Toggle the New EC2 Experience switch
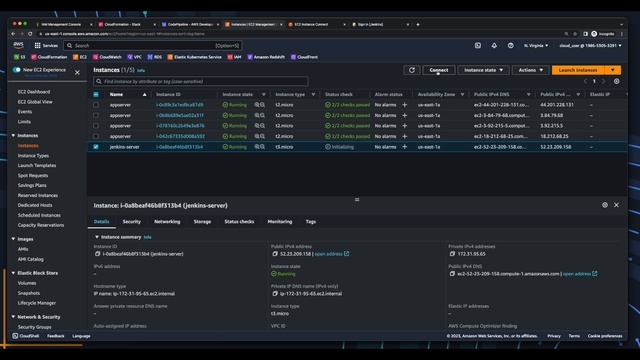640x360 pixels. point(16,70)
